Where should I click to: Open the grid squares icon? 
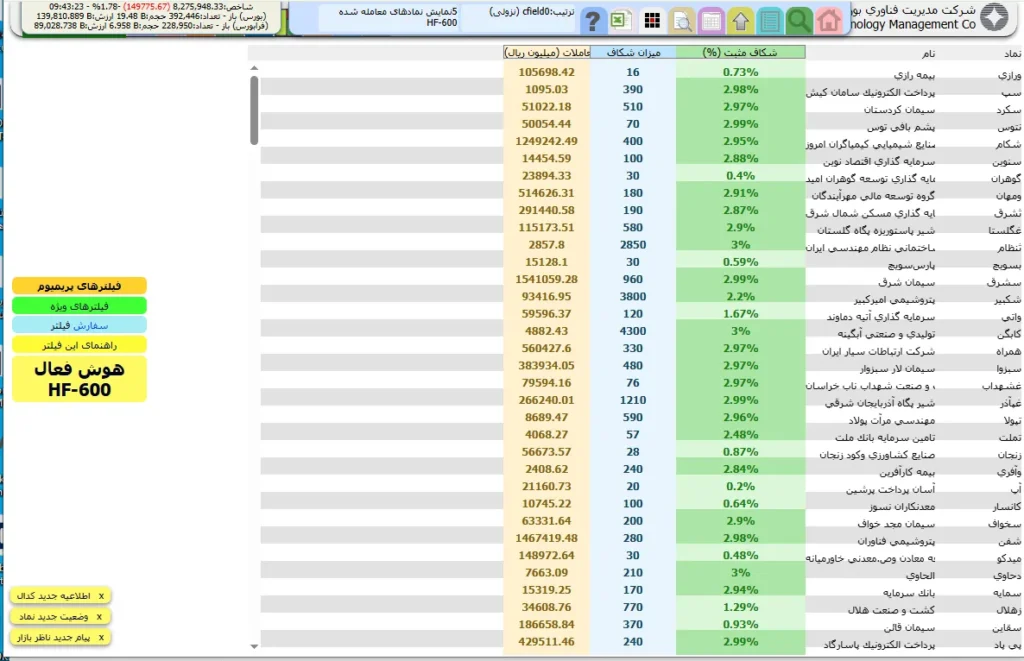point(652,20)
